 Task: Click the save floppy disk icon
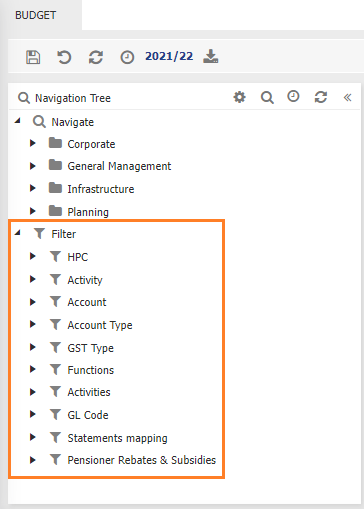pos(33,57)
